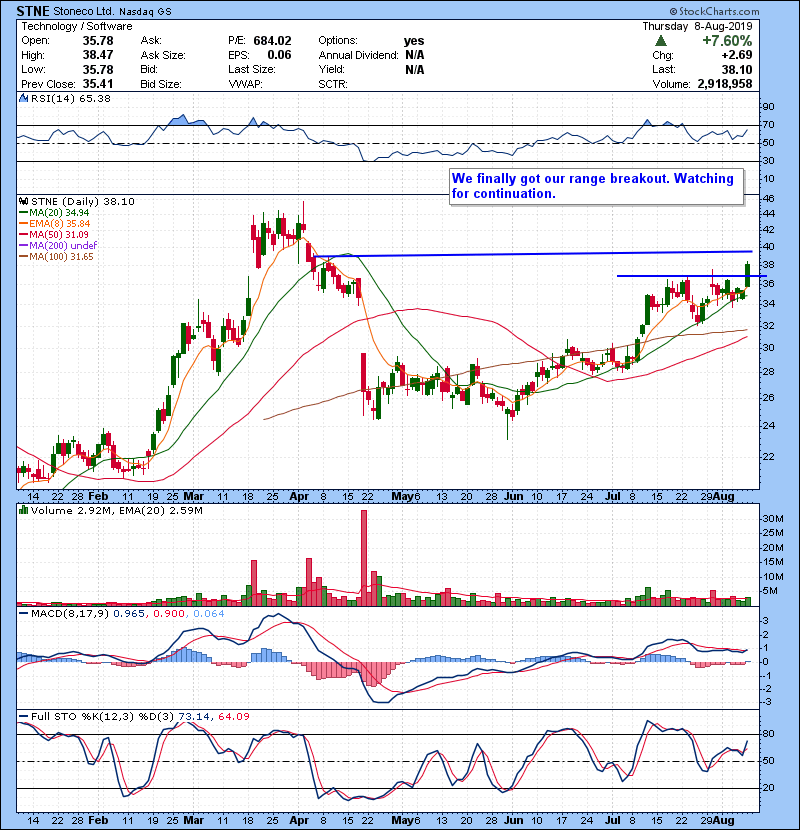The width and height of the screenshot is (800, 830).
Task: Click the Technology / Software sector label
Action: point(77,26)
